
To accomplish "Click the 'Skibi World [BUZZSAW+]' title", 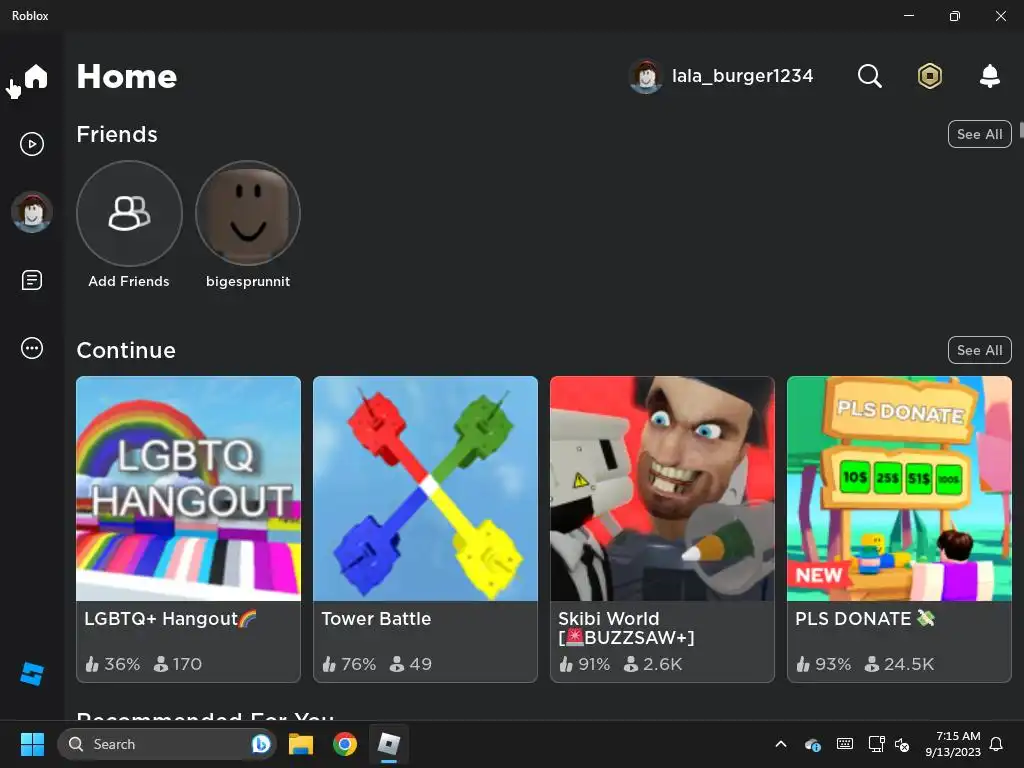I will 626,628.
